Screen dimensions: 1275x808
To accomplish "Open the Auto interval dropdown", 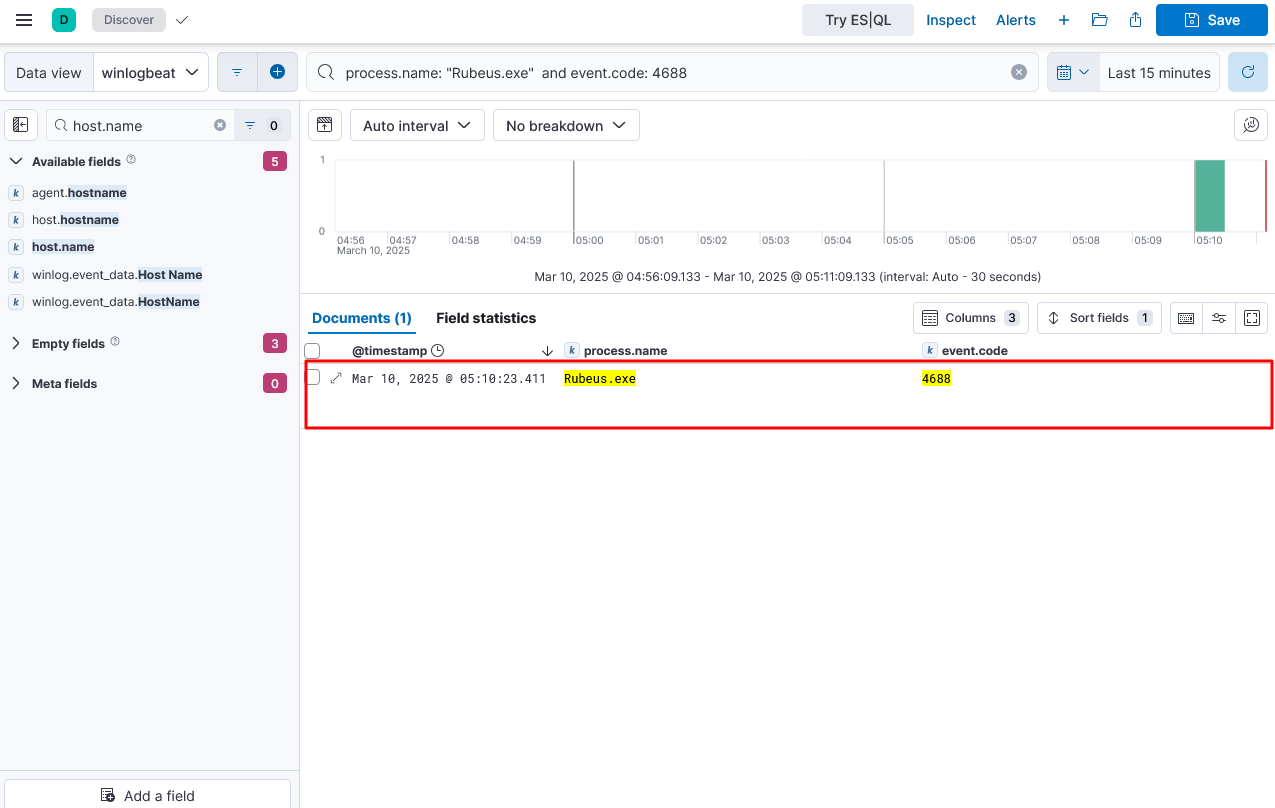I will [x=416, y=125].
